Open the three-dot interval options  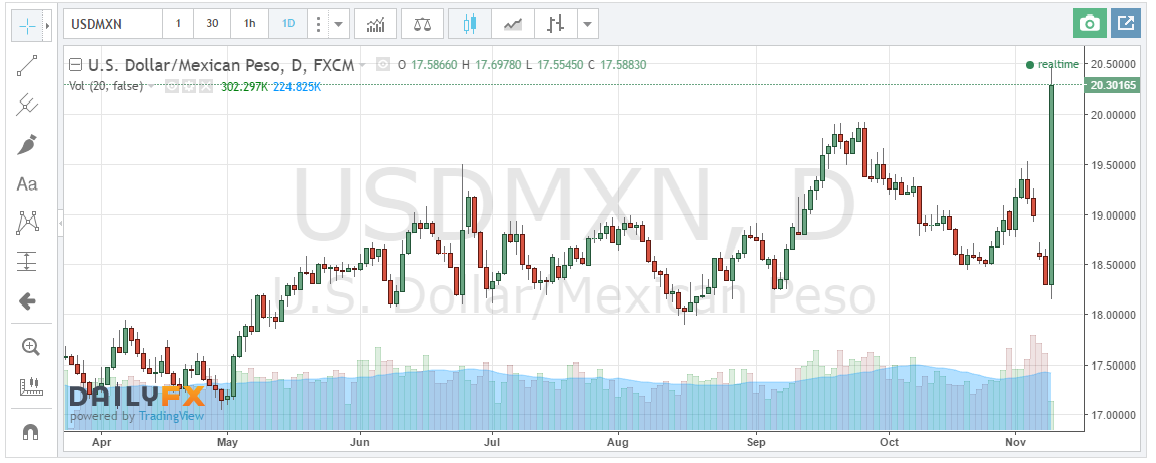(318, 24)
